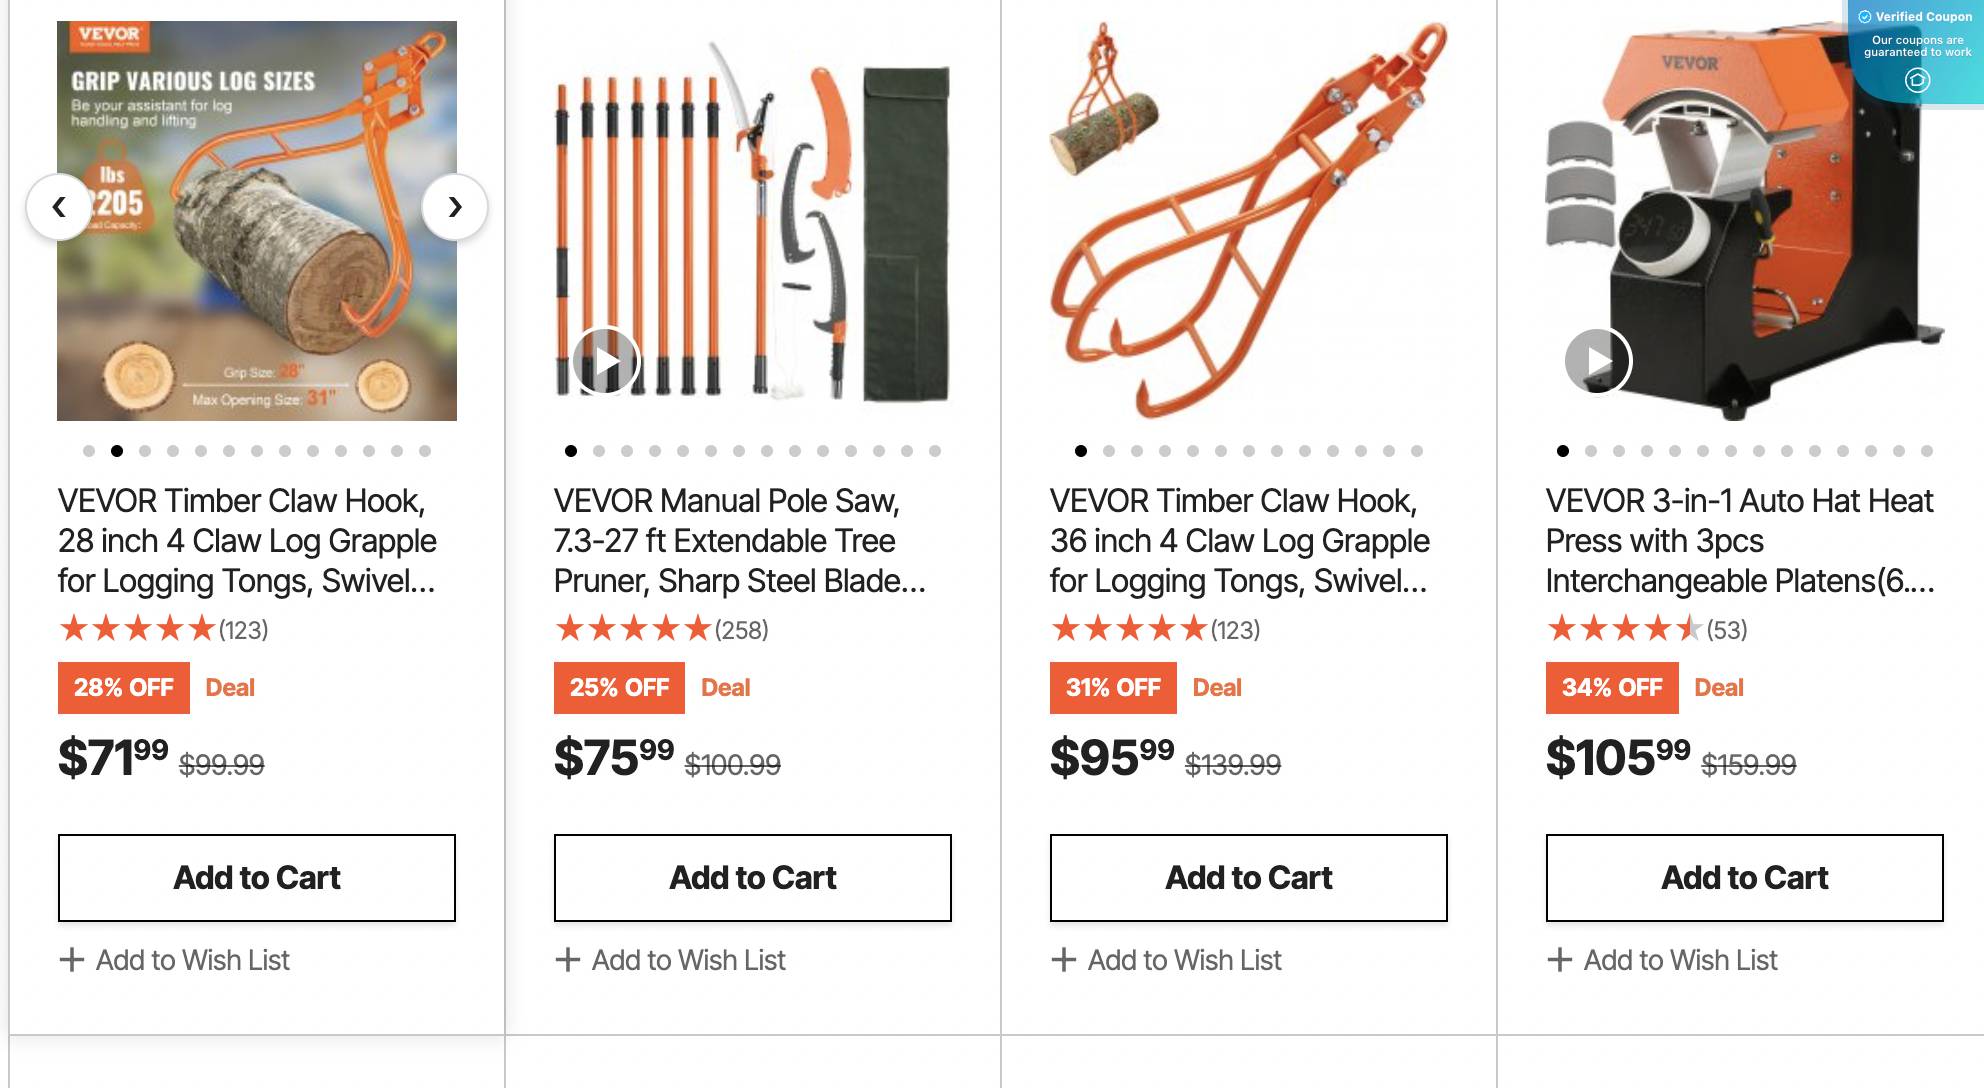Open the Deal tag next to 25% OFF
The width and height of the screenshot is (1984, 1088).
pos(725,687)
